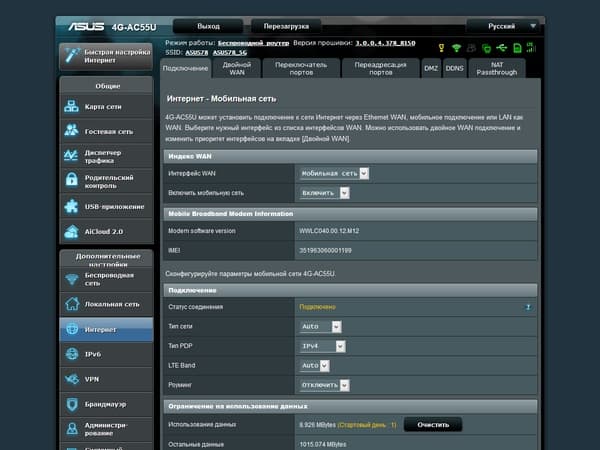Open USB-приложение puzzle icon

[72, 206]
